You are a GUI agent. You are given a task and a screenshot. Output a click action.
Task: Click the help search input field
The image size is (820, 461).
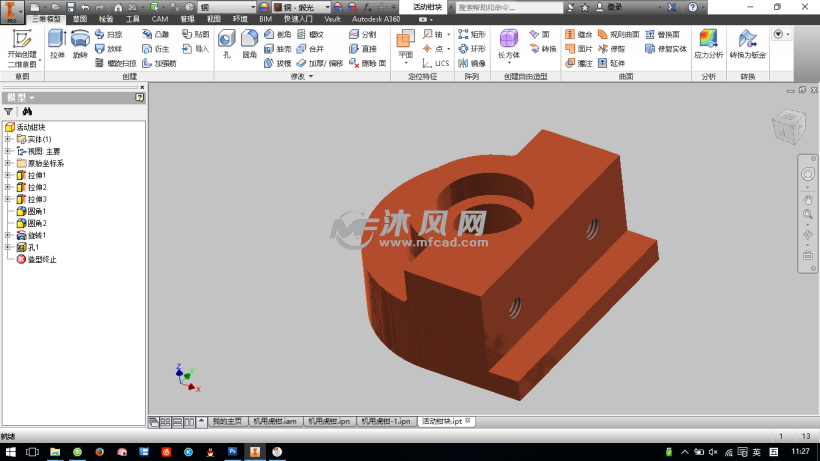point(495,7)
